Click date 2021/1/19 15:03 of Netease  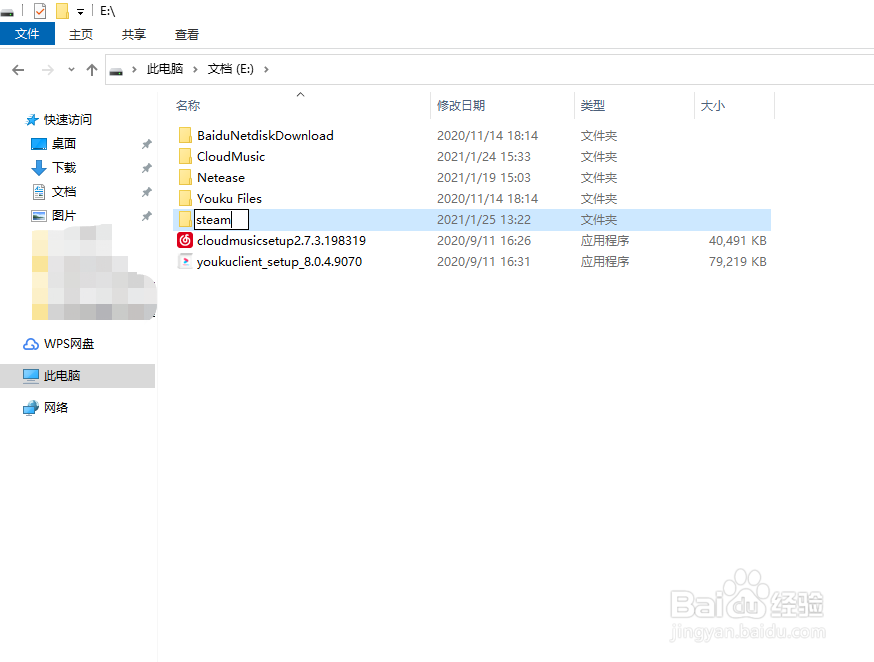484,178
